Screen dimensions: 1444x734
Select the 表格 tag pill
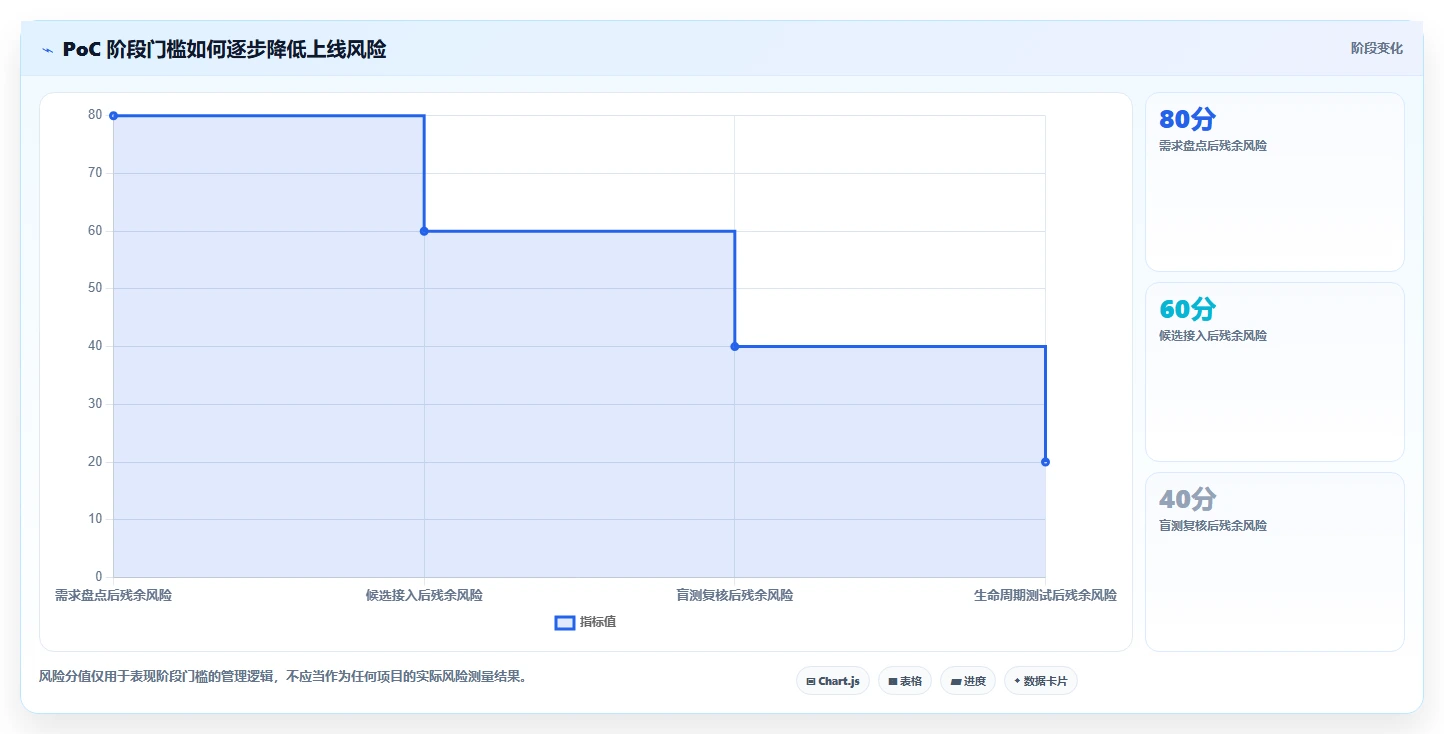904,681
